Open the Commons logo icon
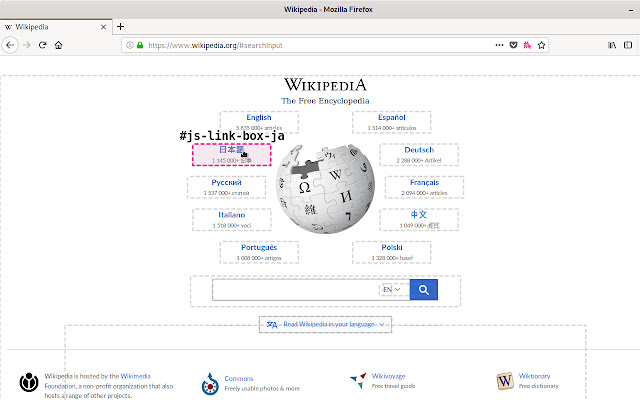The height and width of the screenshot is (400, 640). [210, 383]
